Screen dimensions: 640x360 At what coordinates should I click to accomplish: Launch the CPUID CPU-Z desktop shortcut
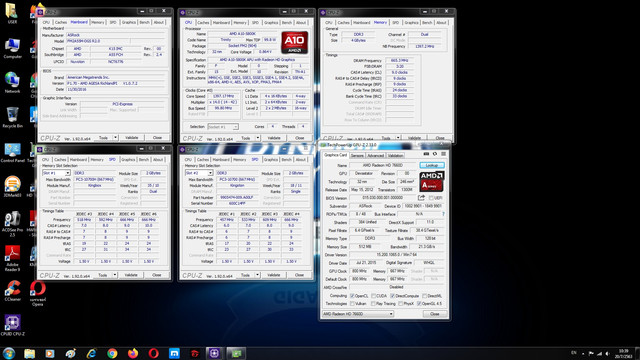tap(12, 325)
